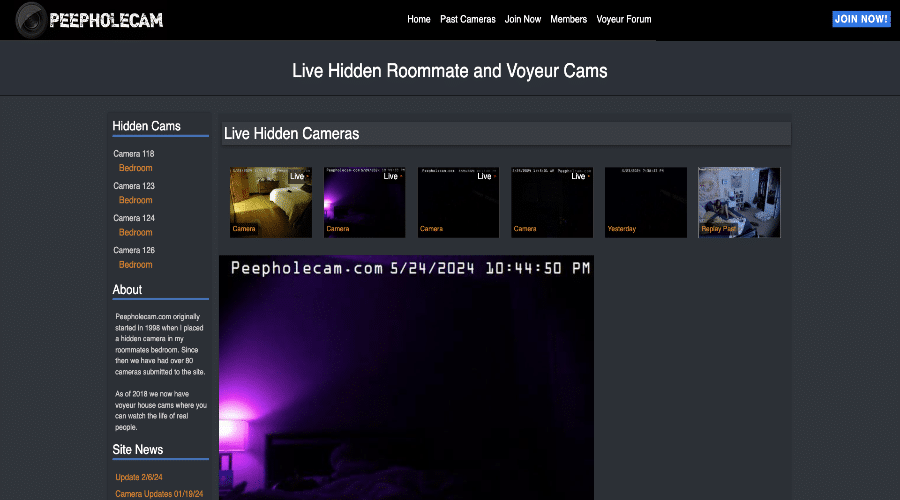Open the Yesterday thumbnail
Screen dimensions: 900x500
(x=646, y=202)
